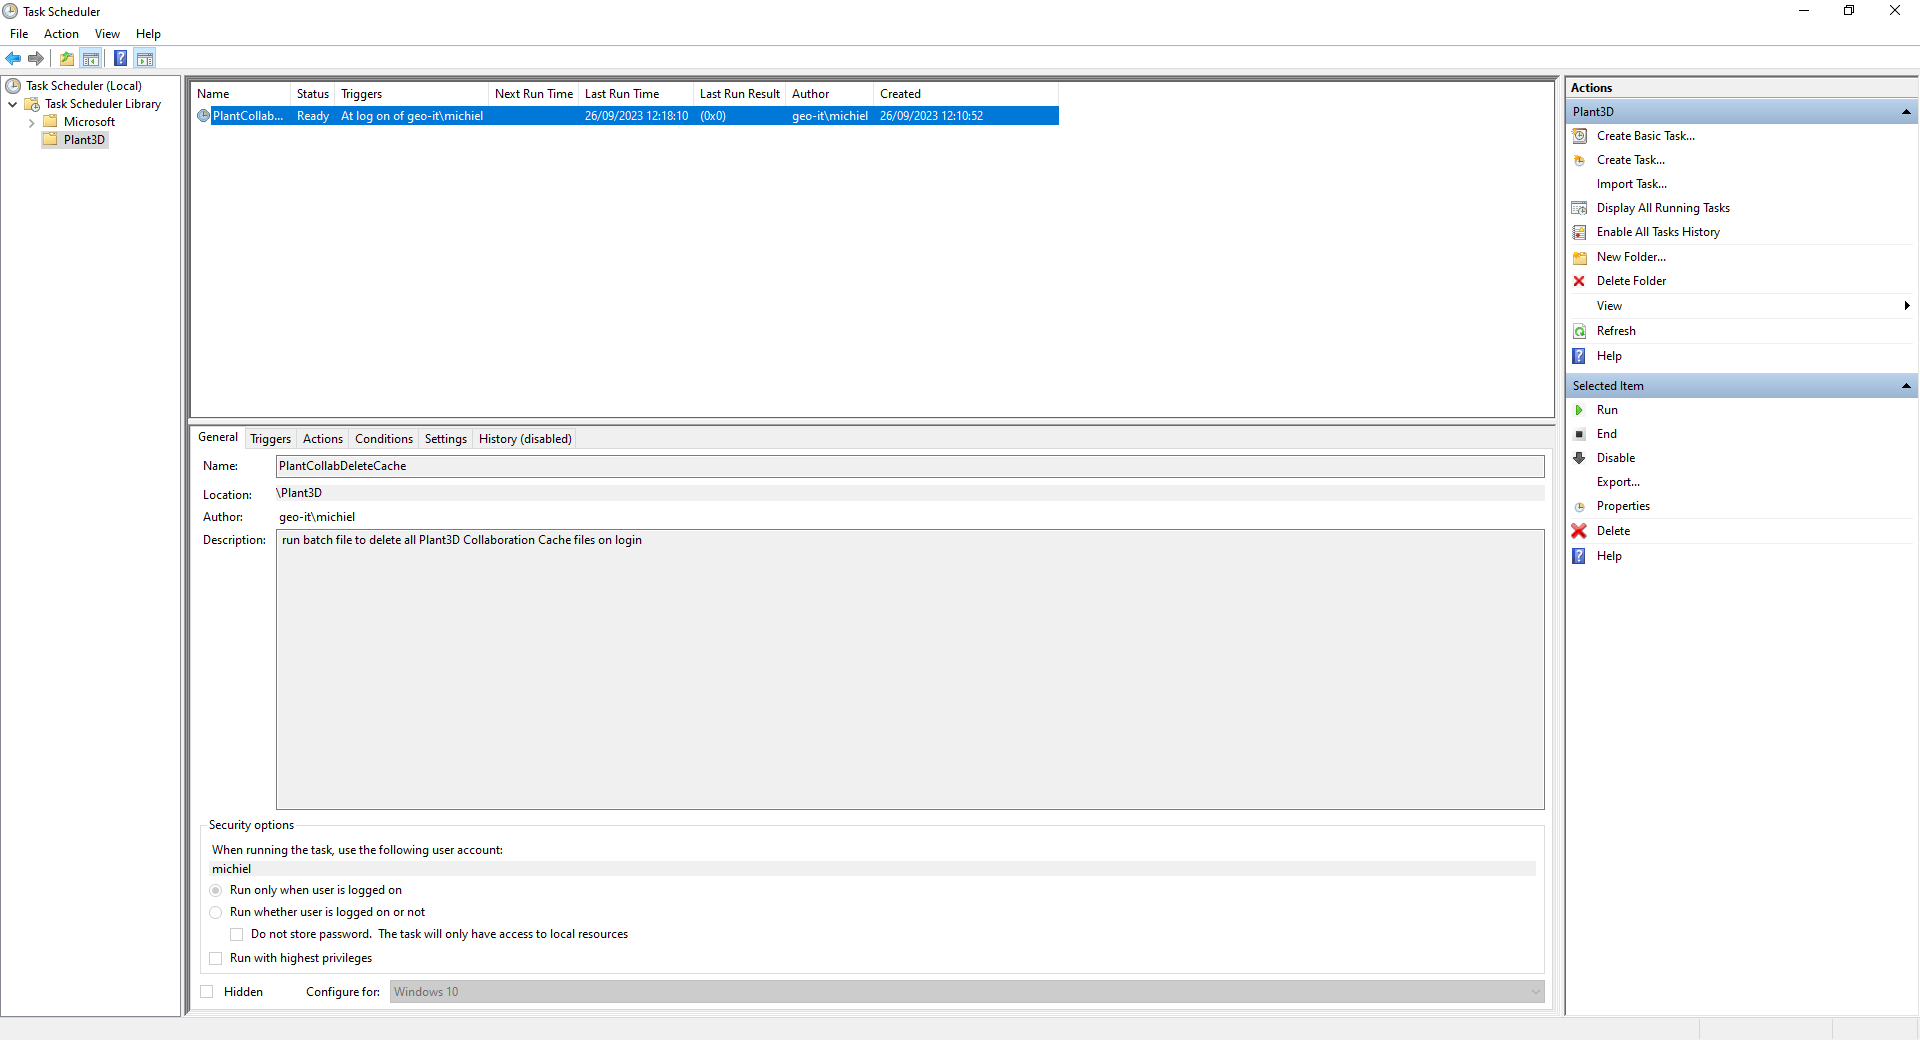Select Task Scheduler Library in the tree
Image resolution: width=1920 pixels, height=1040 pixels.
[103, 104]
